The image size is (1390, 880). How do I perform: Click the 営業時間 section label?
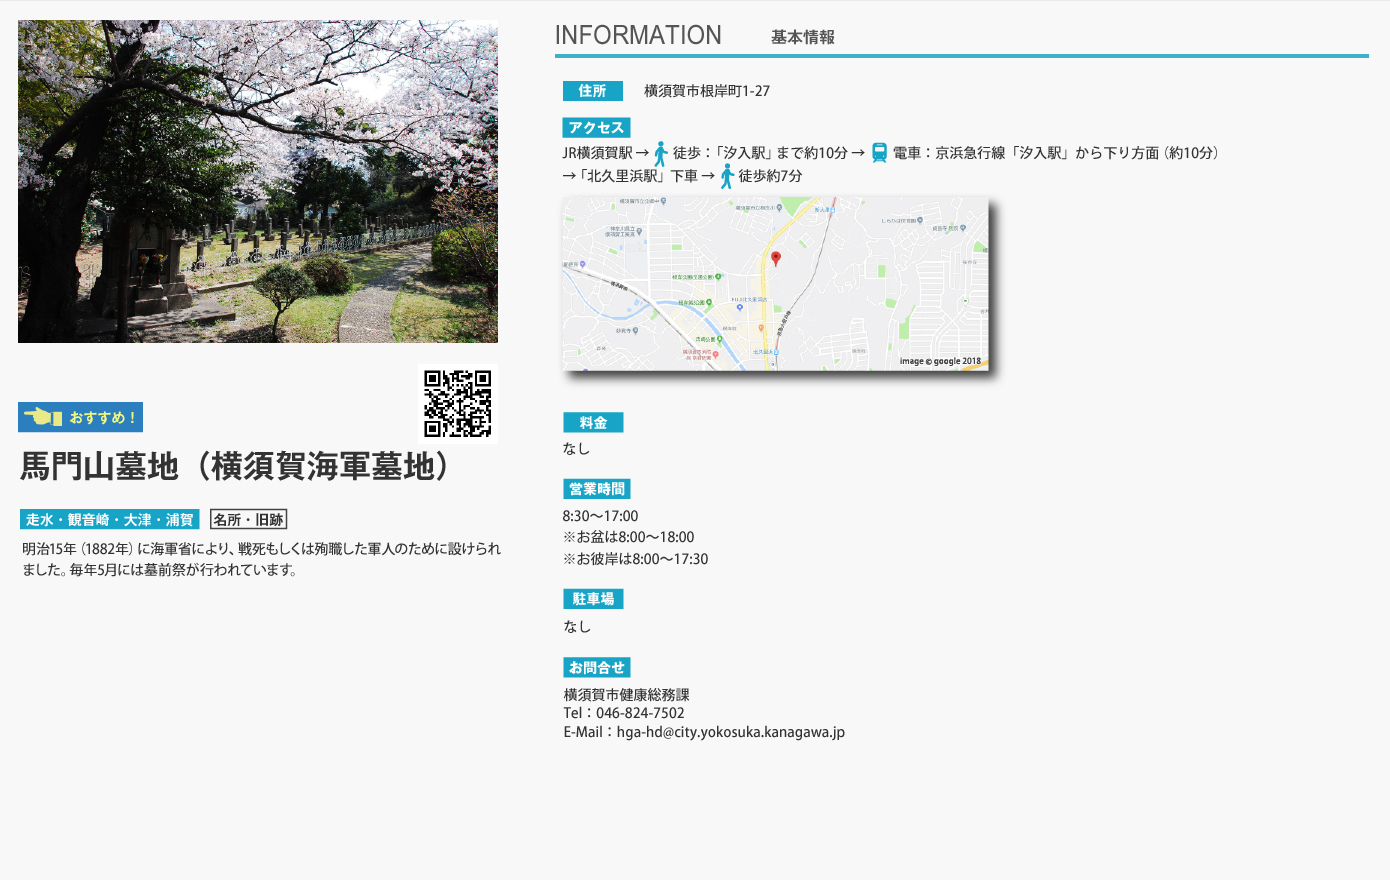pos(596,489)
